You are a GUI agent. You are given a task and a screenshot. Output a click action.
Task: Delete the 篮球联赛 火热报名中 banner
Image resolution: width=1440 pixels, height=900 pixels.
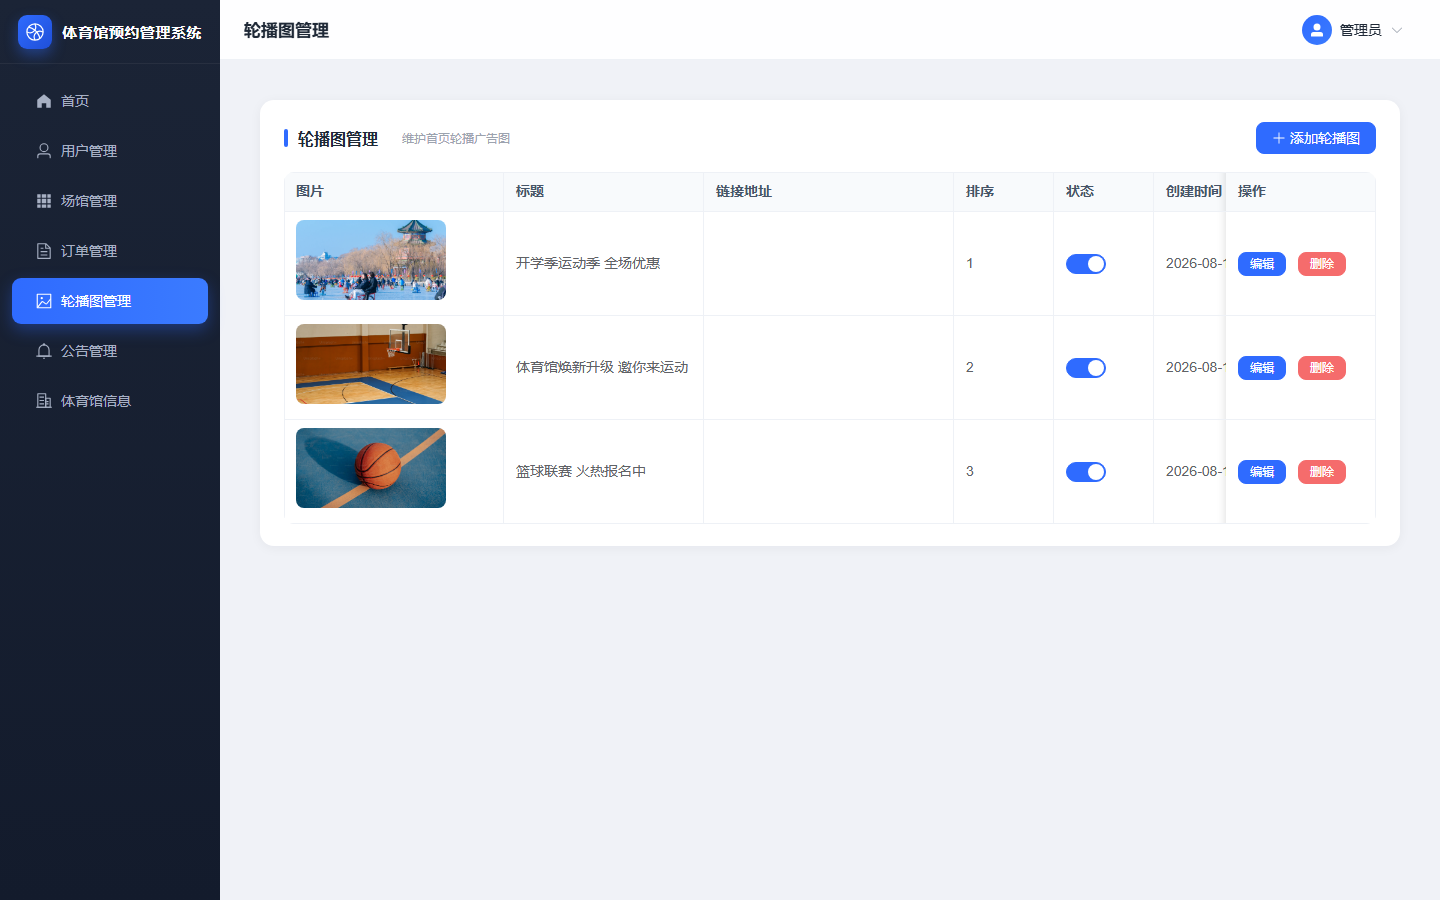1322,472
